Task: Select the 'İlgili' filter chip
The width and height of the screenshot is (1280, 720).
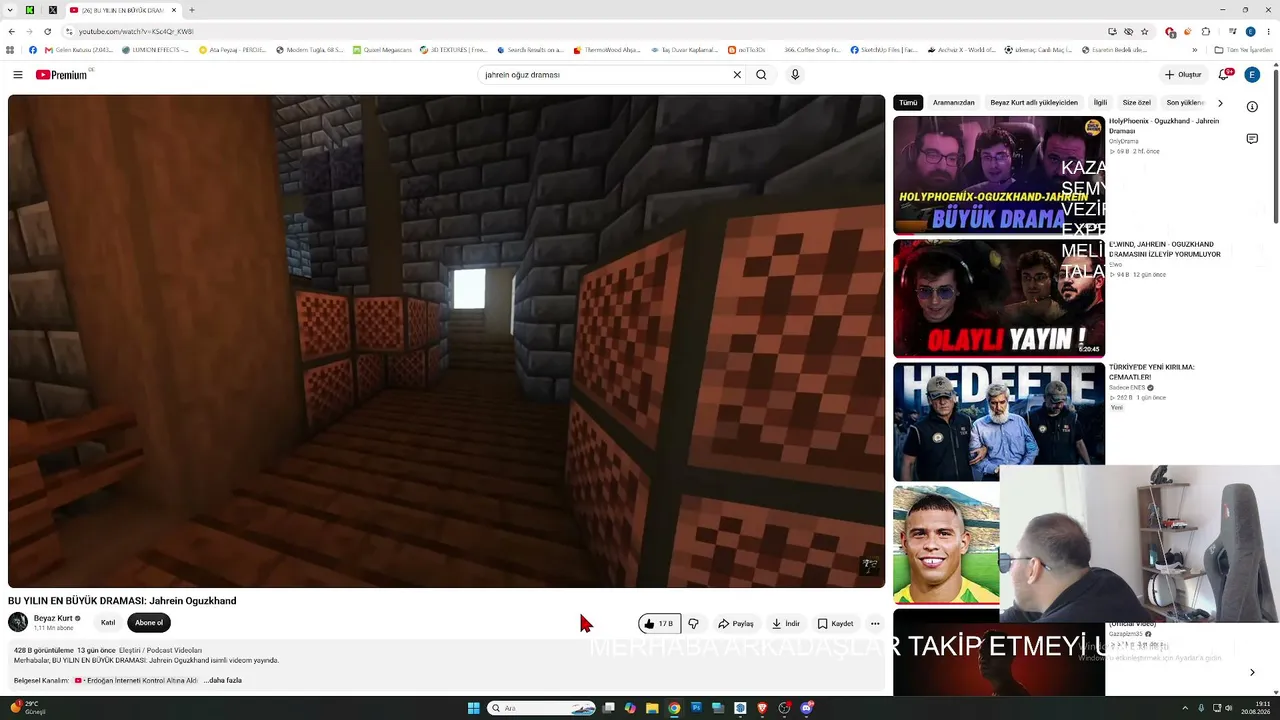Action: coord(1100,103)
